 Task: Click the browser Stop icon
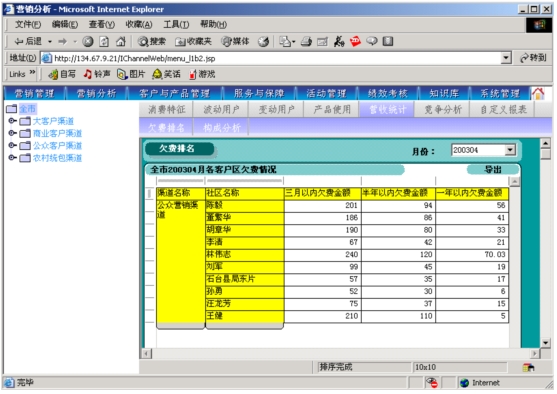88,42
